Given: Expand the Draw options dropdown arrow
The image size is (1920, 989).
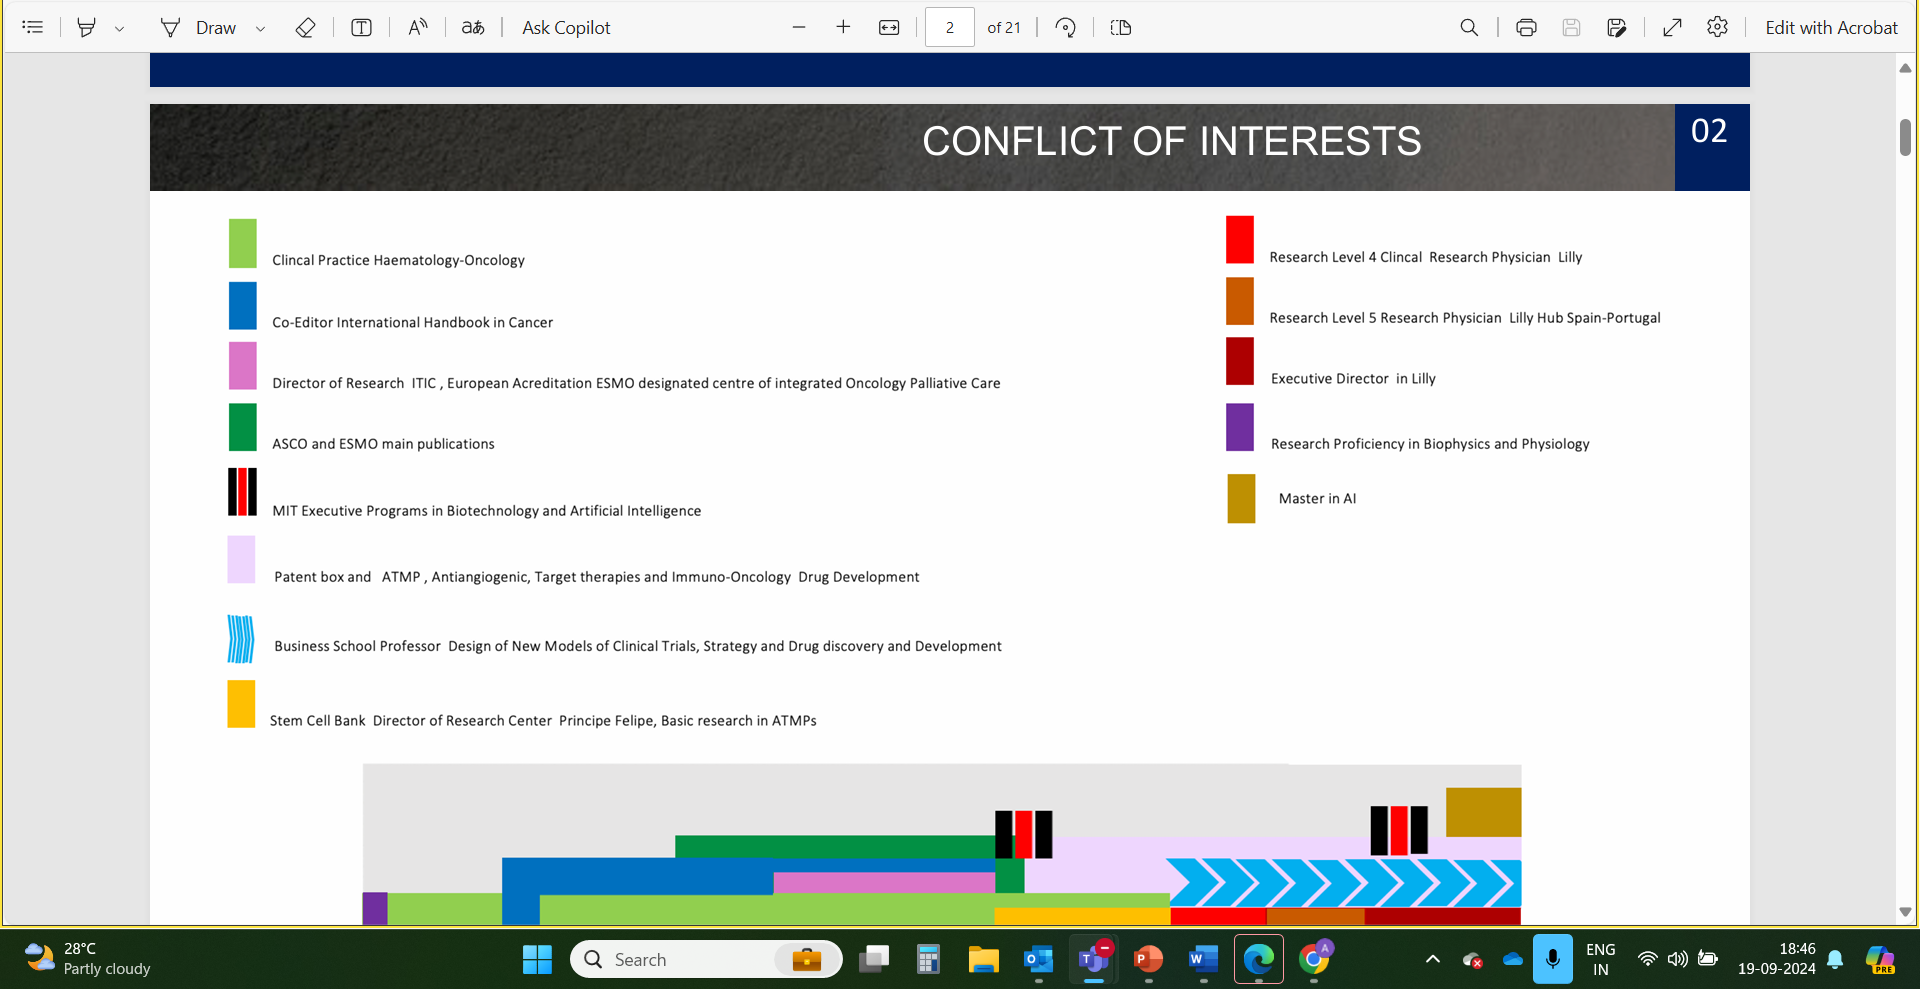Looking at the screenshot, I should tap(260, 28).
